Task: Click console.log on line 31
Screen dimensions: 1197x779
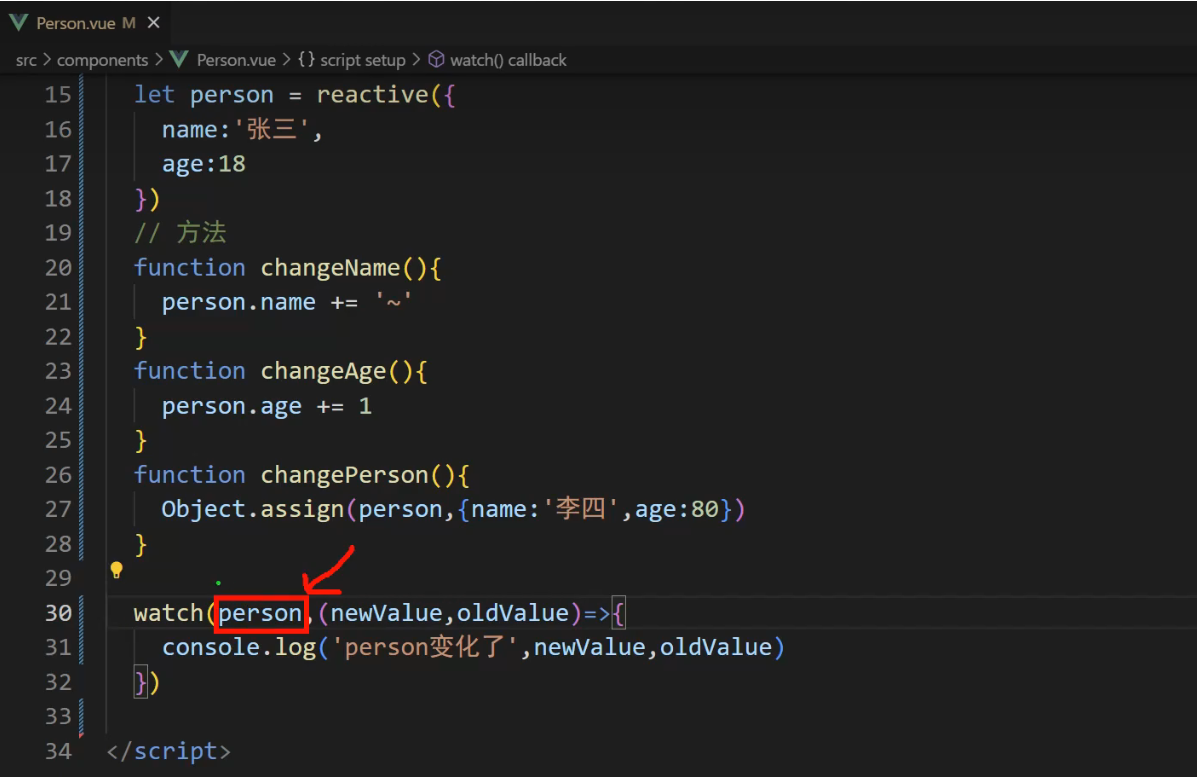Action: (x=239, y=648)
